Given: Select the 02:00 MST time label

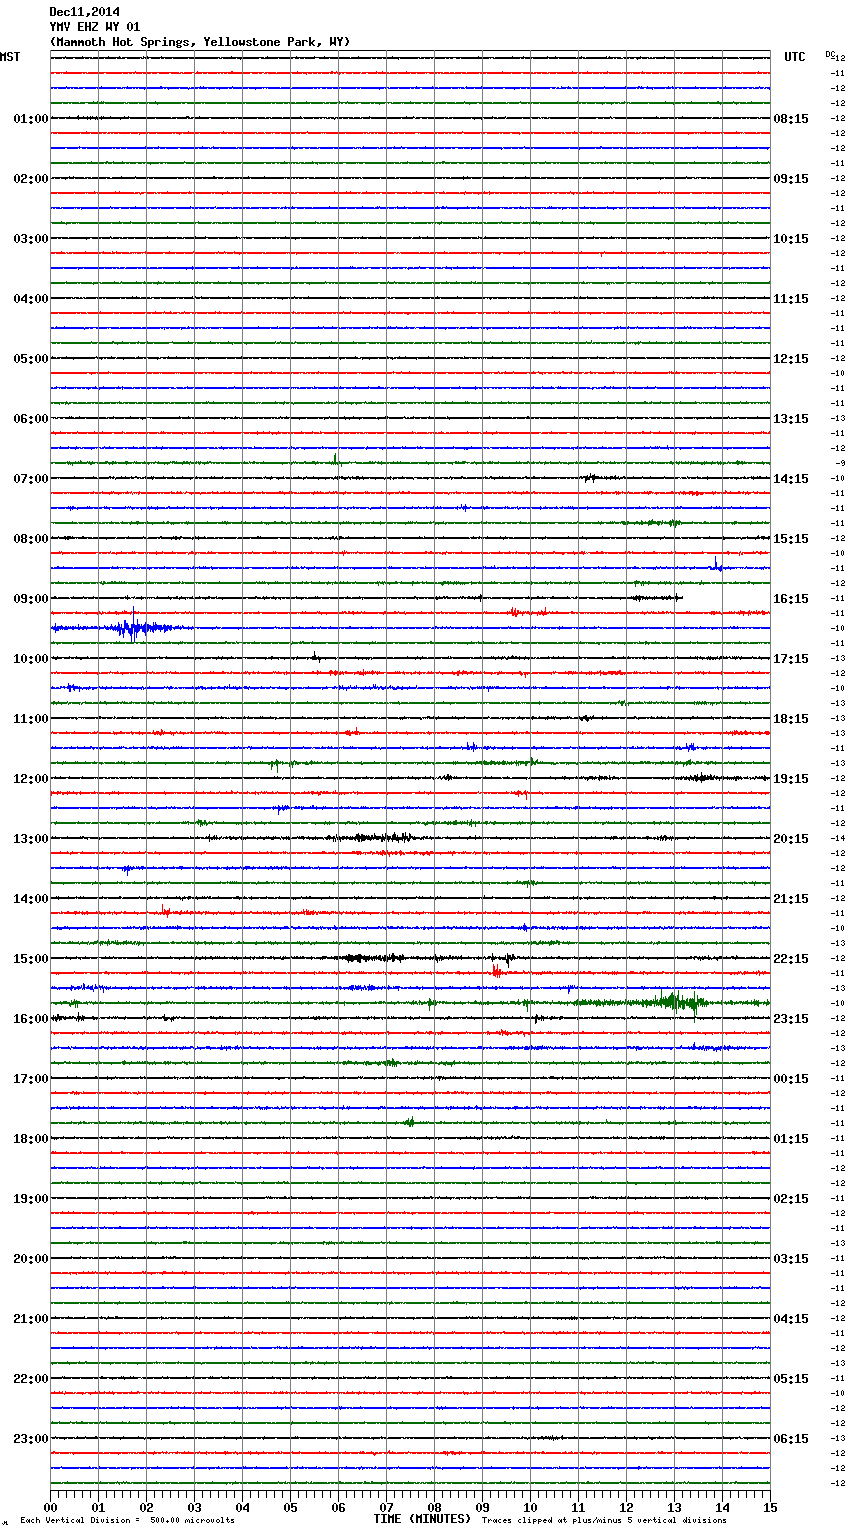Looking at the screenshot, I should [31, 179].
